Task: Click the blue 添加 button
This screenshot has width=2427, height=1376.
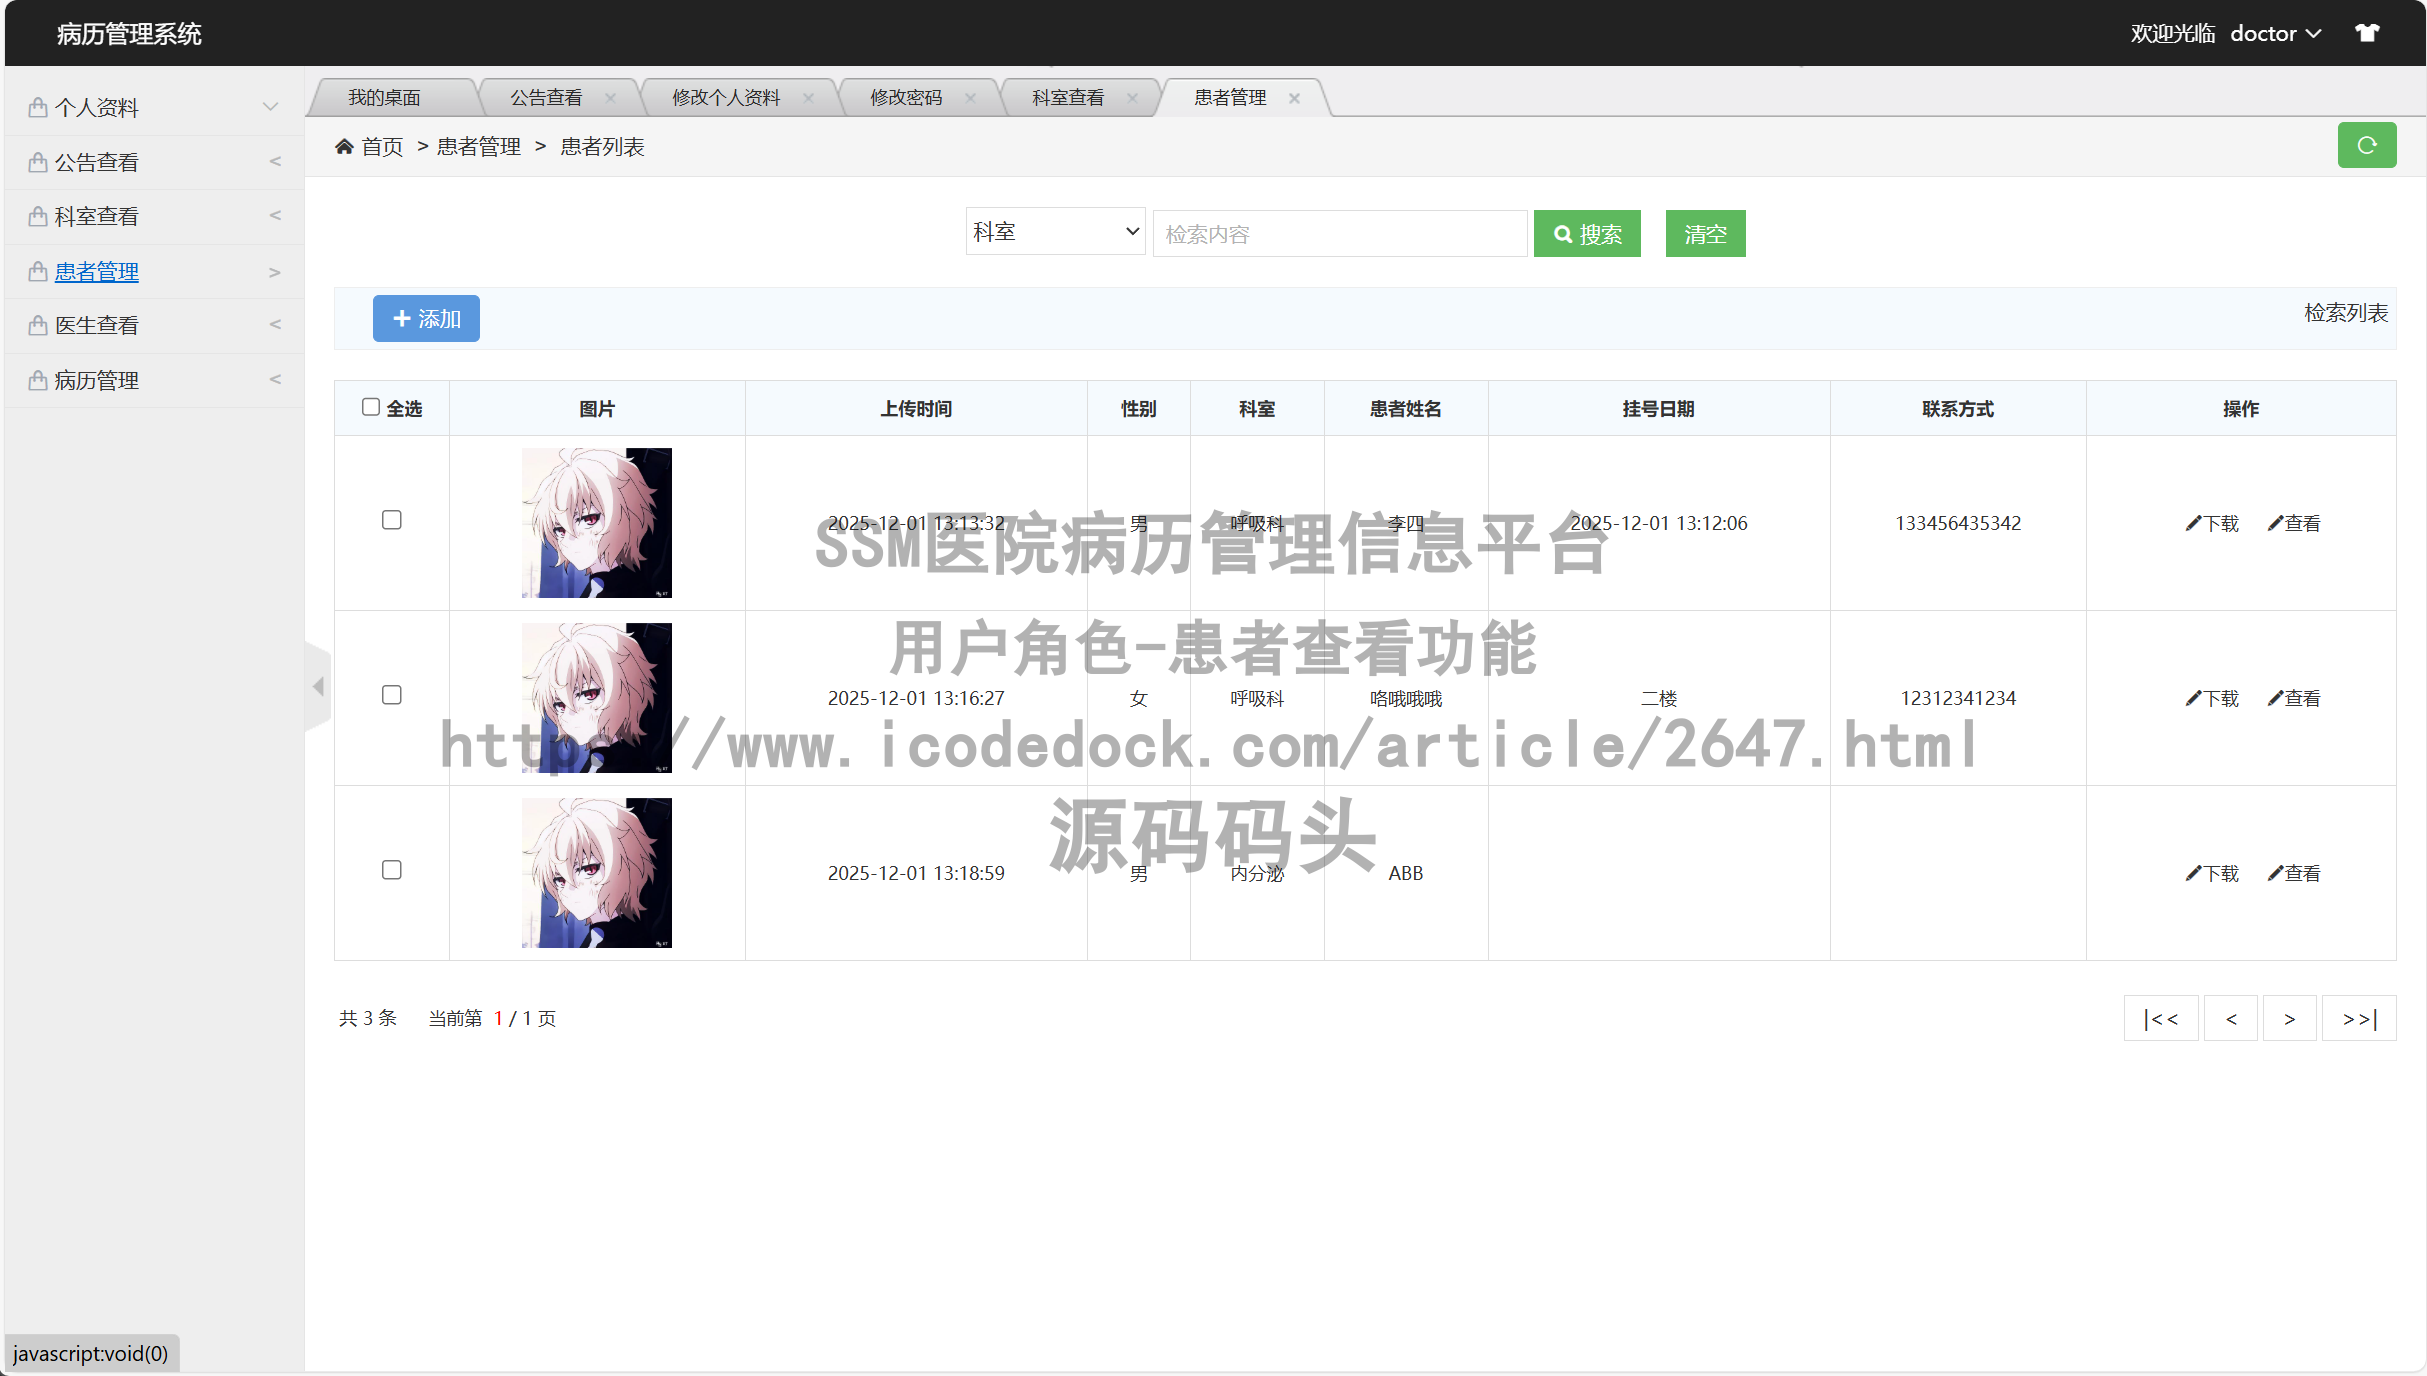Action: (x=426, y=319)
